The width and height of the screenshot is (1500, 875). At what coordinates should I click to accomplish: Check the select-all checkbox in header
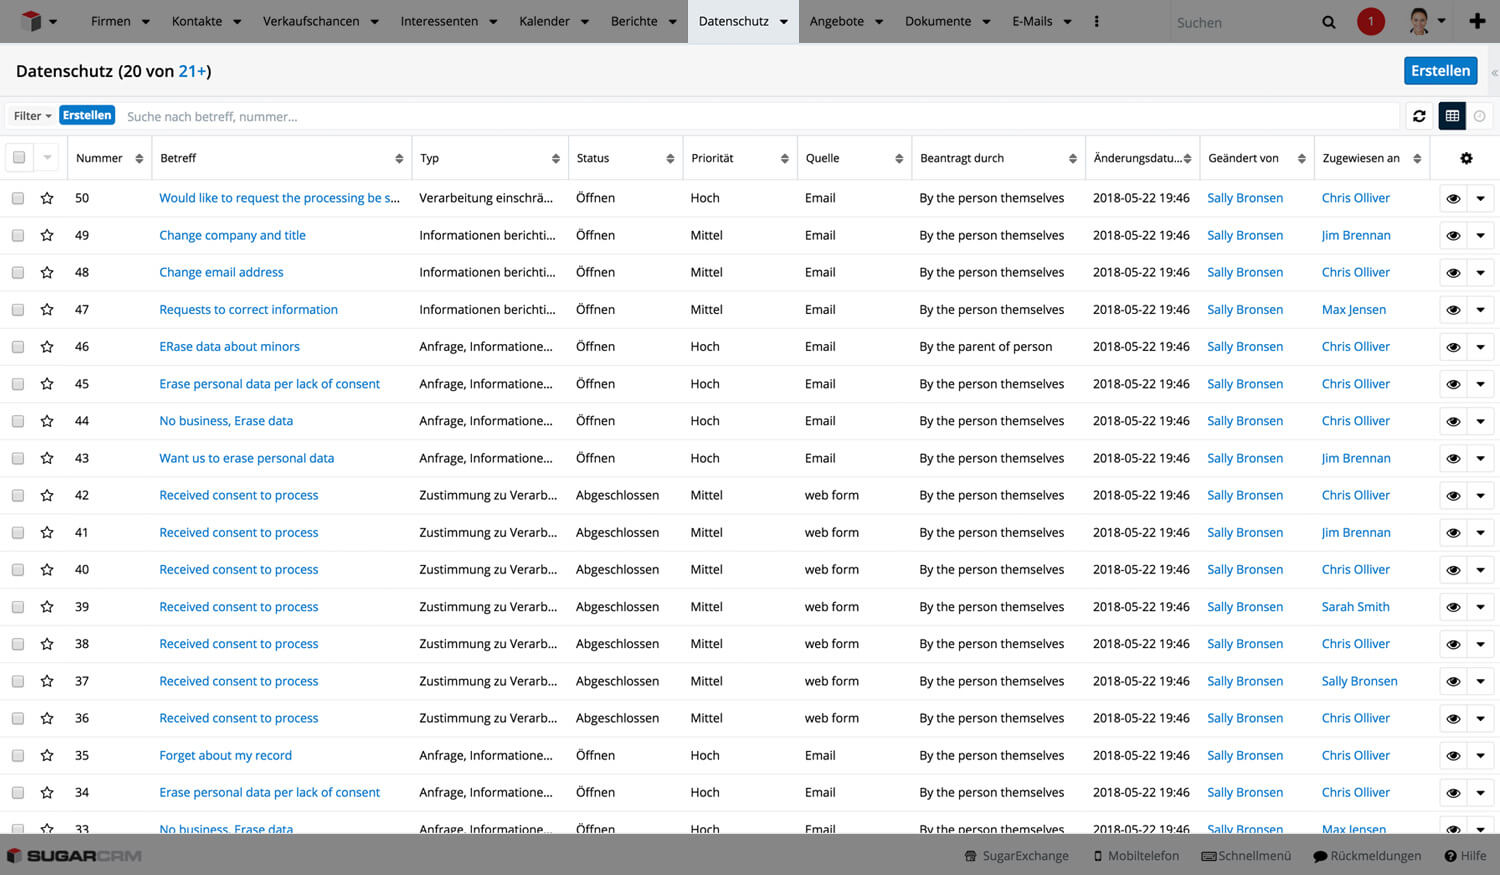coord(19,158)
